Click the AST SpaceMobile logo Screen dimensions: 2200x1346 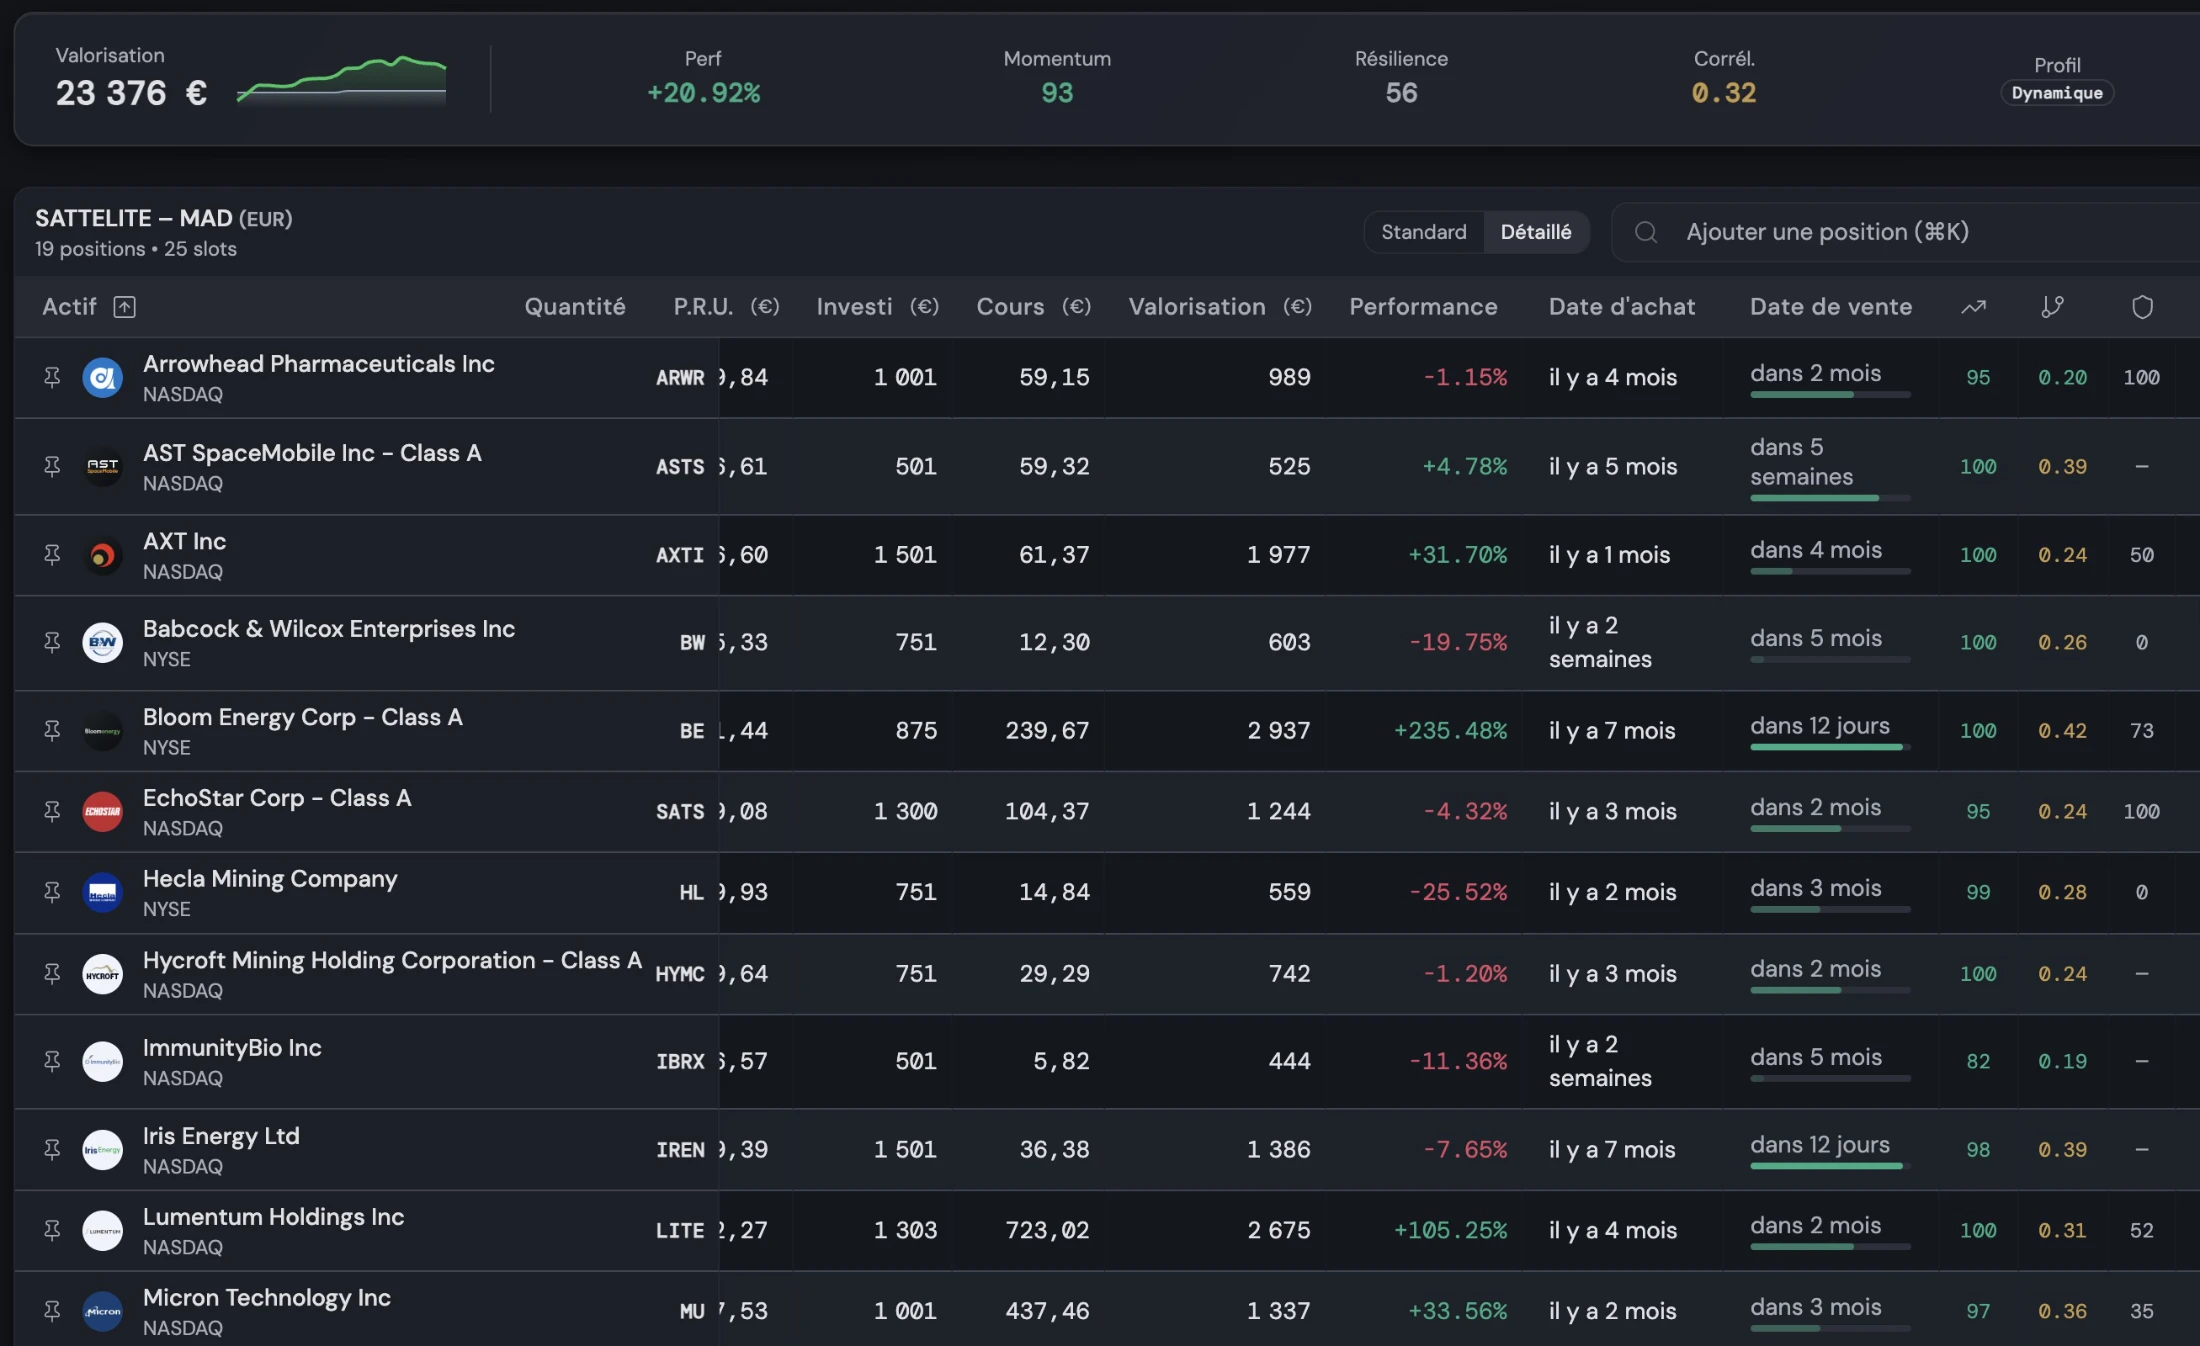point(102,466)
